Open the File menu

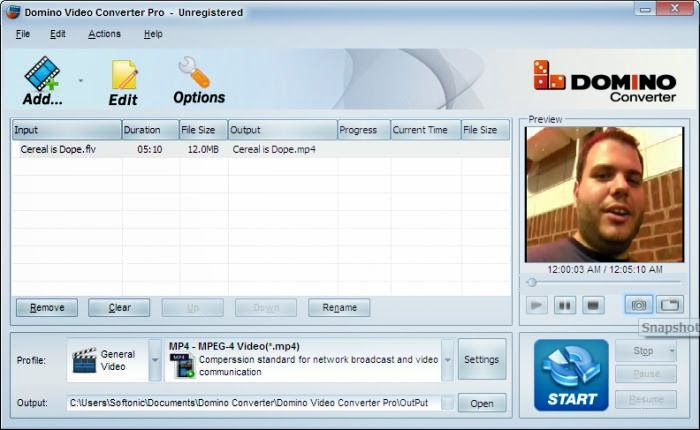23,34
